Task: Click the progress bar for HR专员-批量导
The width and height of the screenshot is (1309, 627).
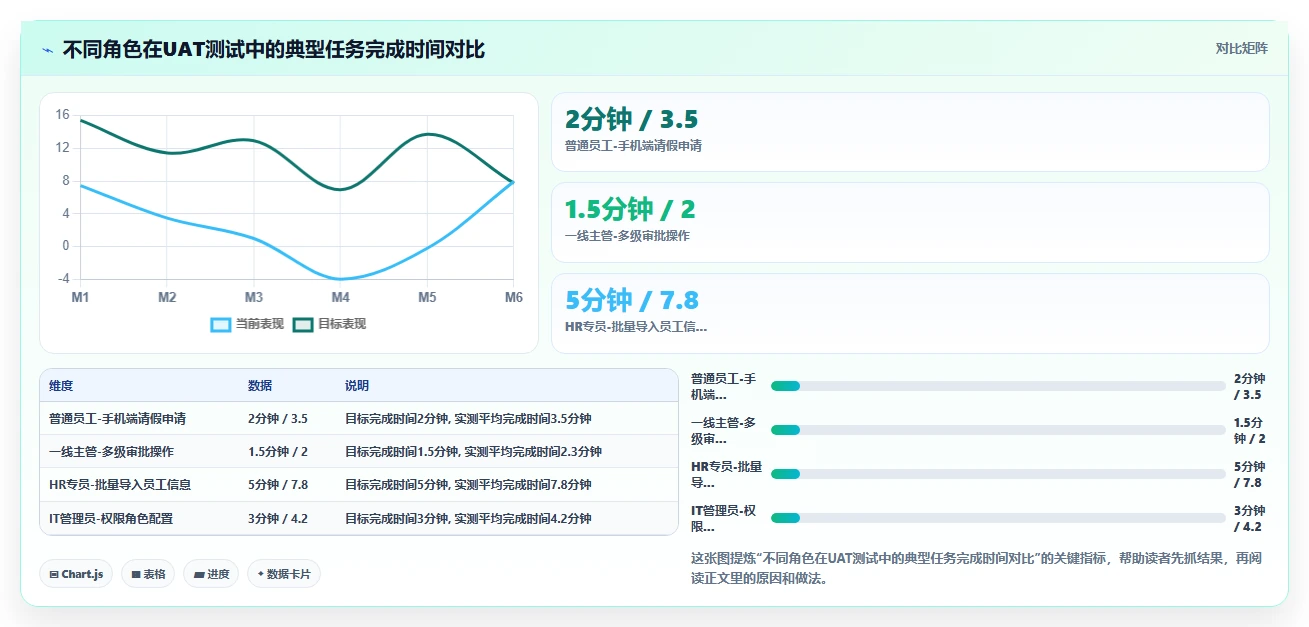Action: 998,474
